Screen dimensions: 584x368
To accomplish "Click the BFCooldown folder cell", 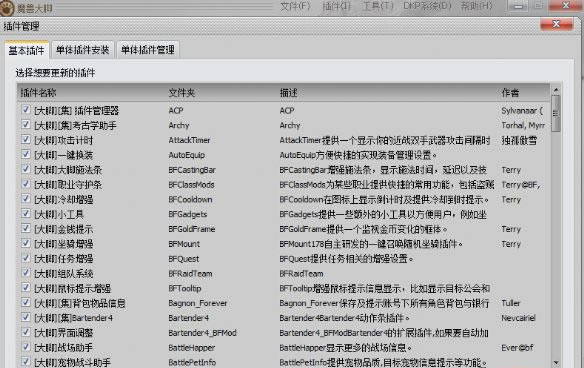I will click(x=190, y=200).
